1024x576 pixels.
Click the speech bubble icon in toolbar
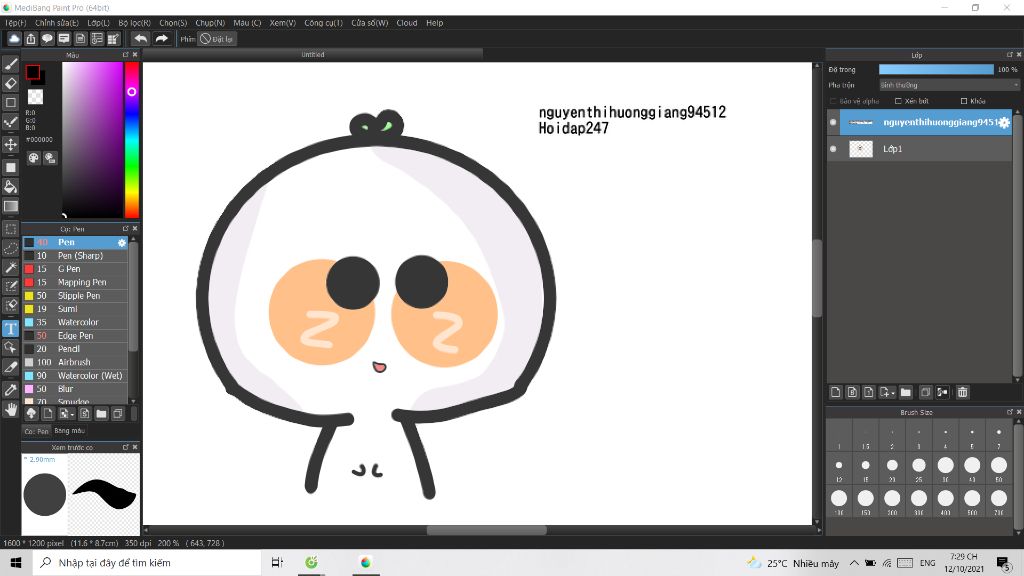coord(47,39)
